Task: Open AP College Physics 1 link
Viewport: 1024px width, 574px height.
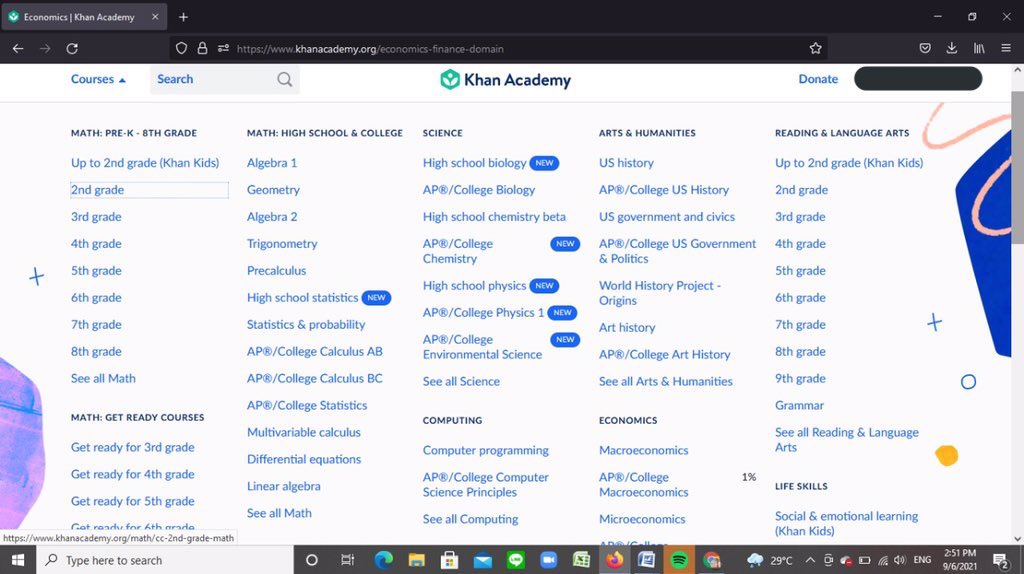Action: 483,313
